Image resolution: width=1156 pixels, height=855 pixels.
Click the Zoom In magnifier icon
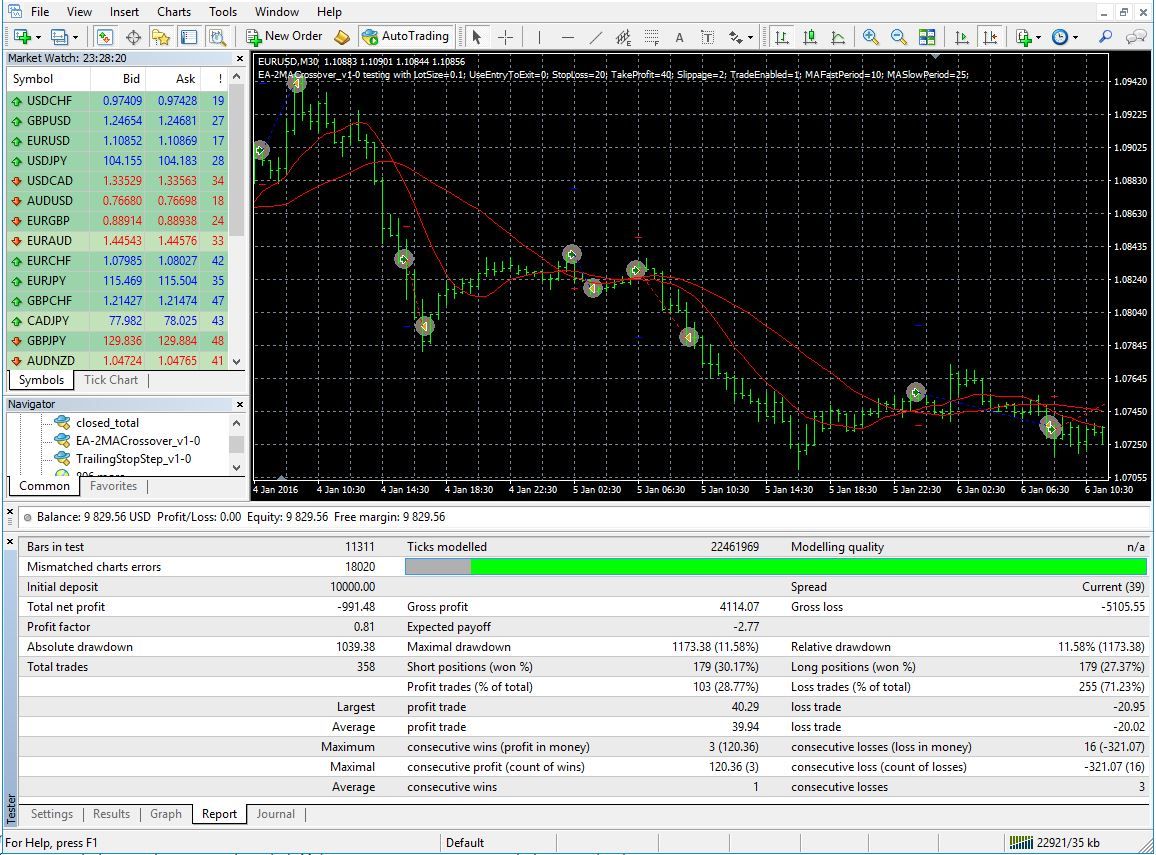[871, 36]
